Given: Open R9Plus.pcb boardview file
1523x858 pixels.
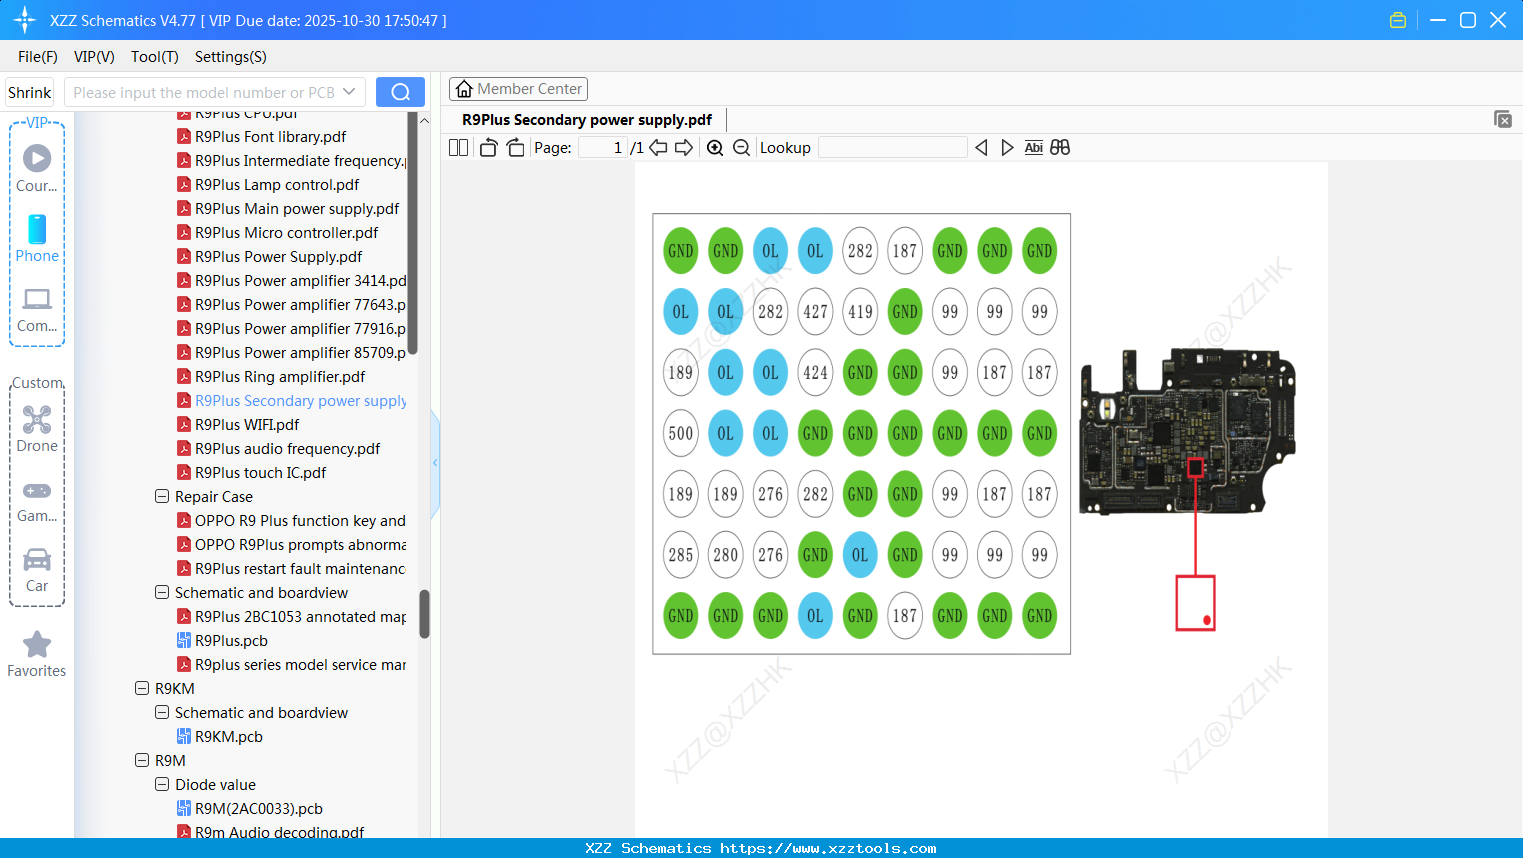Looking at the screenshot, I should [x=231, y=640].
